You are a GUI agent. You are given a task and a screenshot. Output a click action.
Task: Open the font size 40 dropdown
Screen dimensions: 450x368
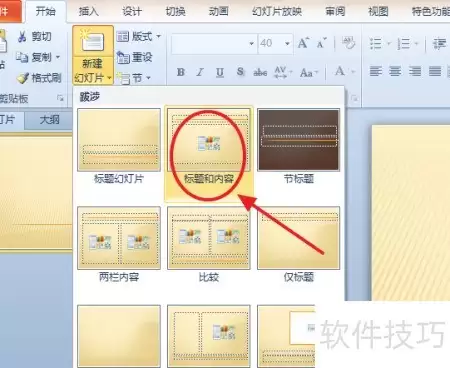pyautogui.click(x=287, y=44)
